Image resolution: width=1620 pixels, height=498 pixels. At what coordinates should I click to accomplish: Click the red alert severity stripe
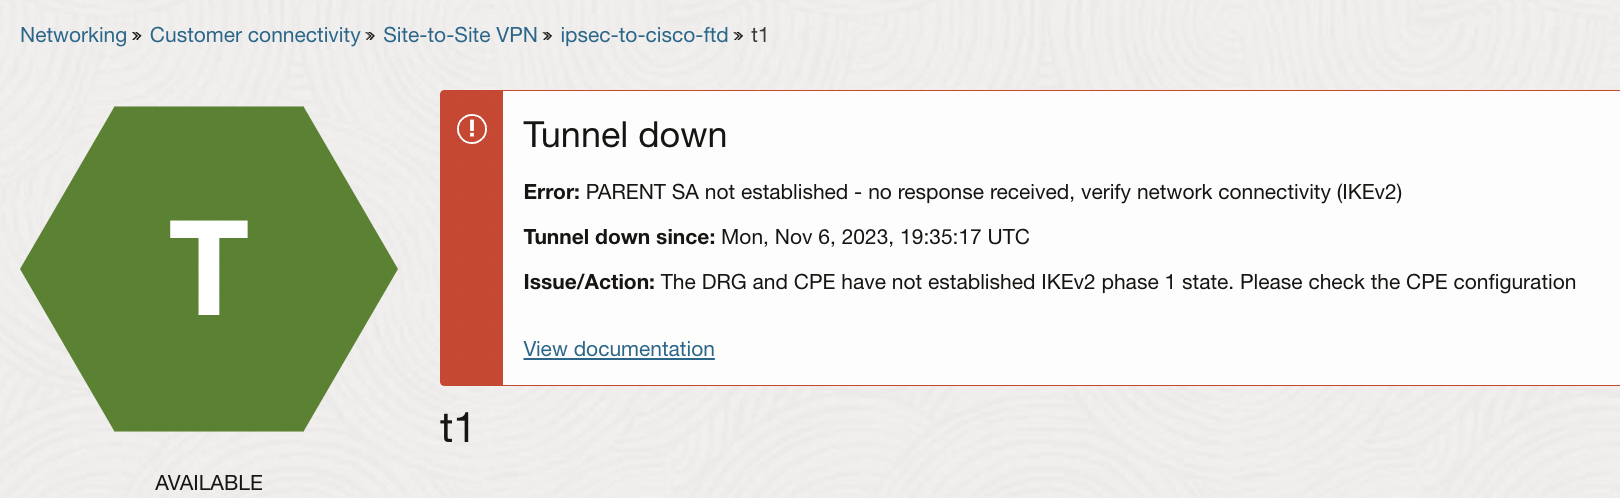[472, 260]
